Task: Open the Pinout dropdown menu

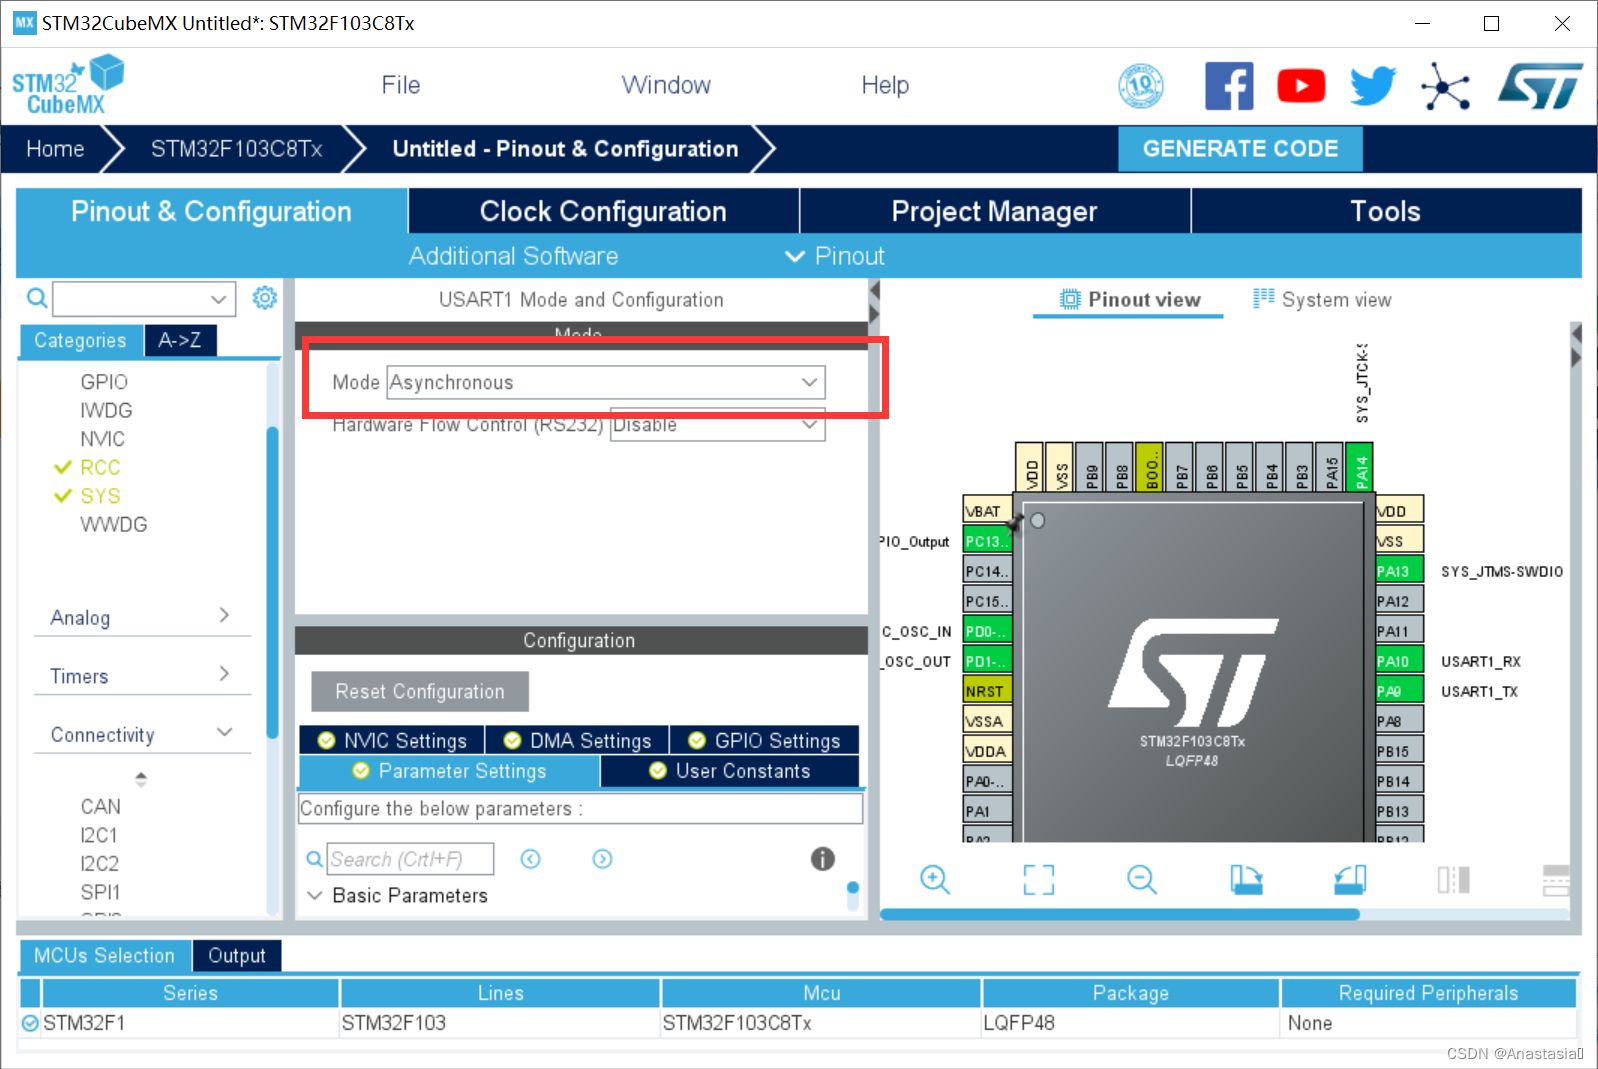Action: click(835, 256)
